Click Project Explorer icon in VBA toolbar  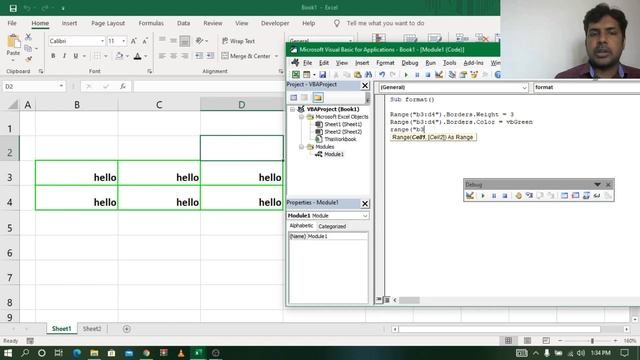pos(452,75)
